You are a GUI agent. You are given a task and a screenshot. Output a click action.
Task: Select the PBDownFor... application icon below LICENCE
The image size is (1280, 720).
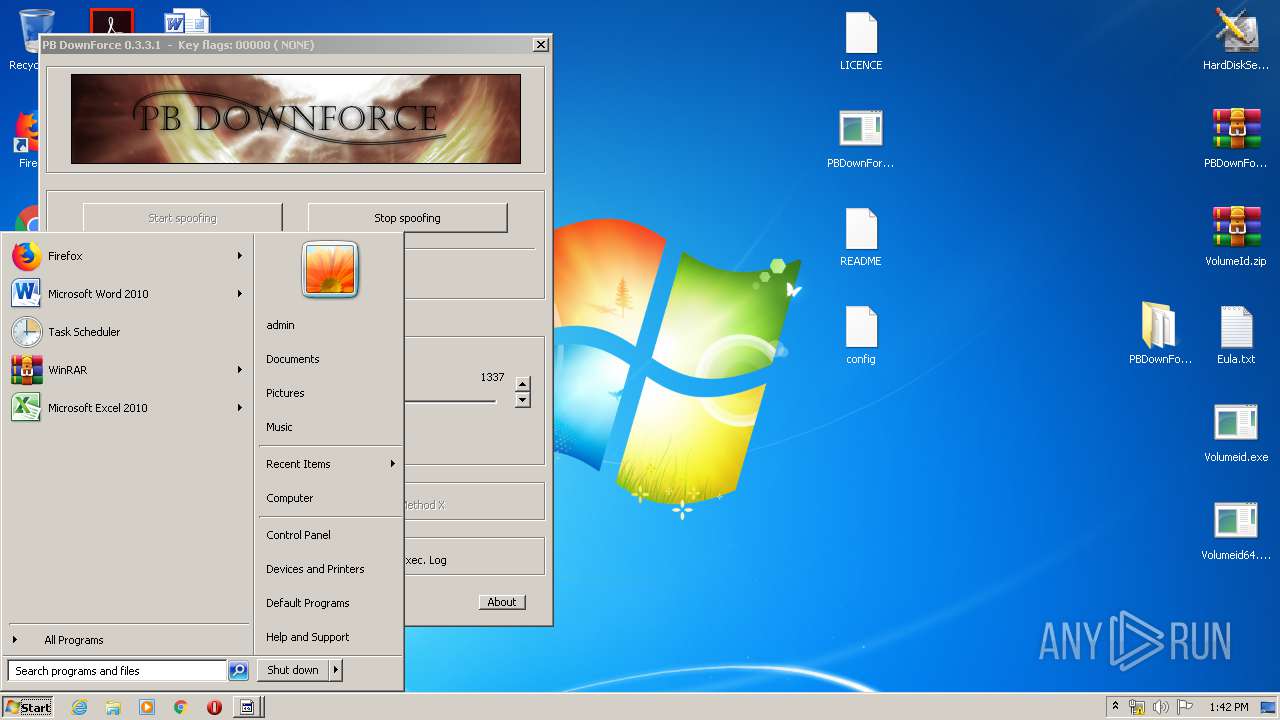tap(861, 139)
